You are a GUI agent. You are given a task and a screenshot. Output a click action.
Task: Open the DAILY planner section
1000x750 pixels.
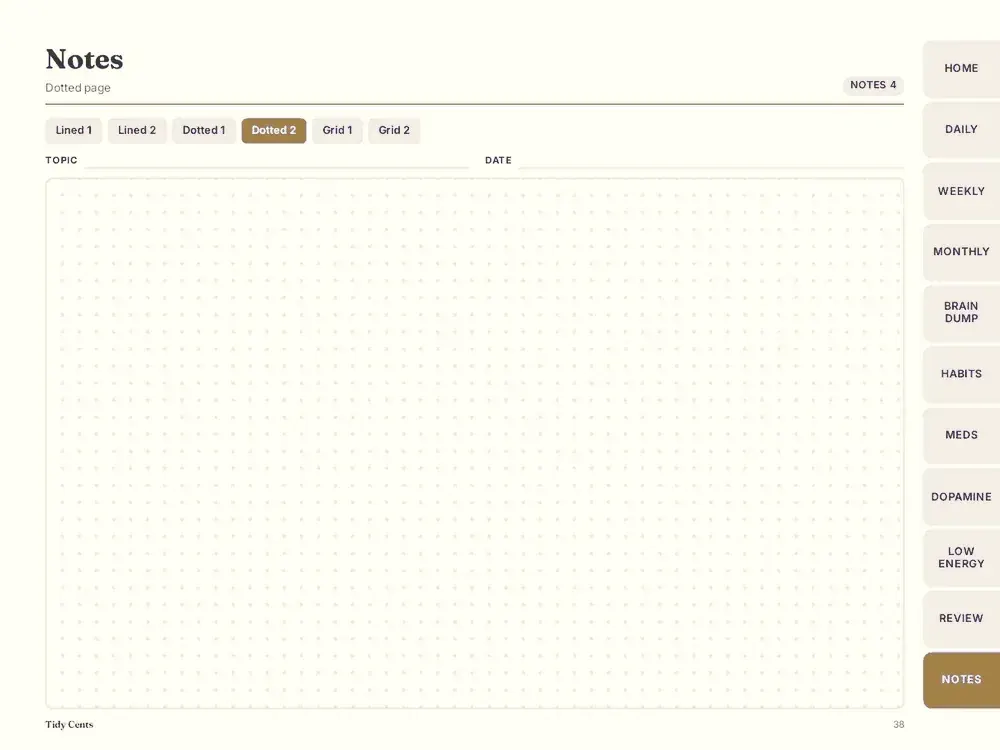pyautogui.click(x=961, y=129)
